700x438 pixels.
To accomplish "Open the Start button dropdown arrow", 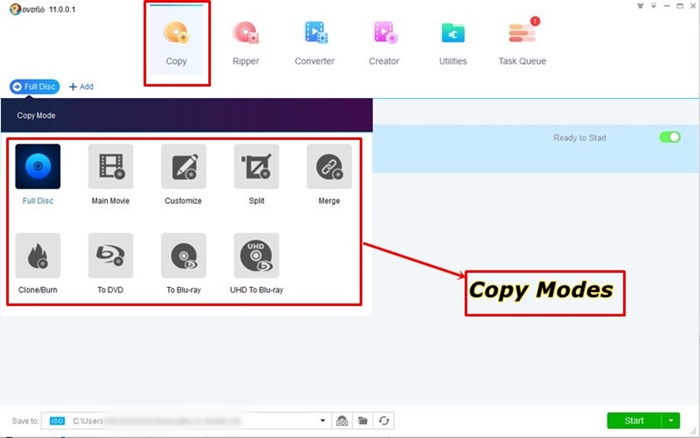I will [x=671, y=421].
